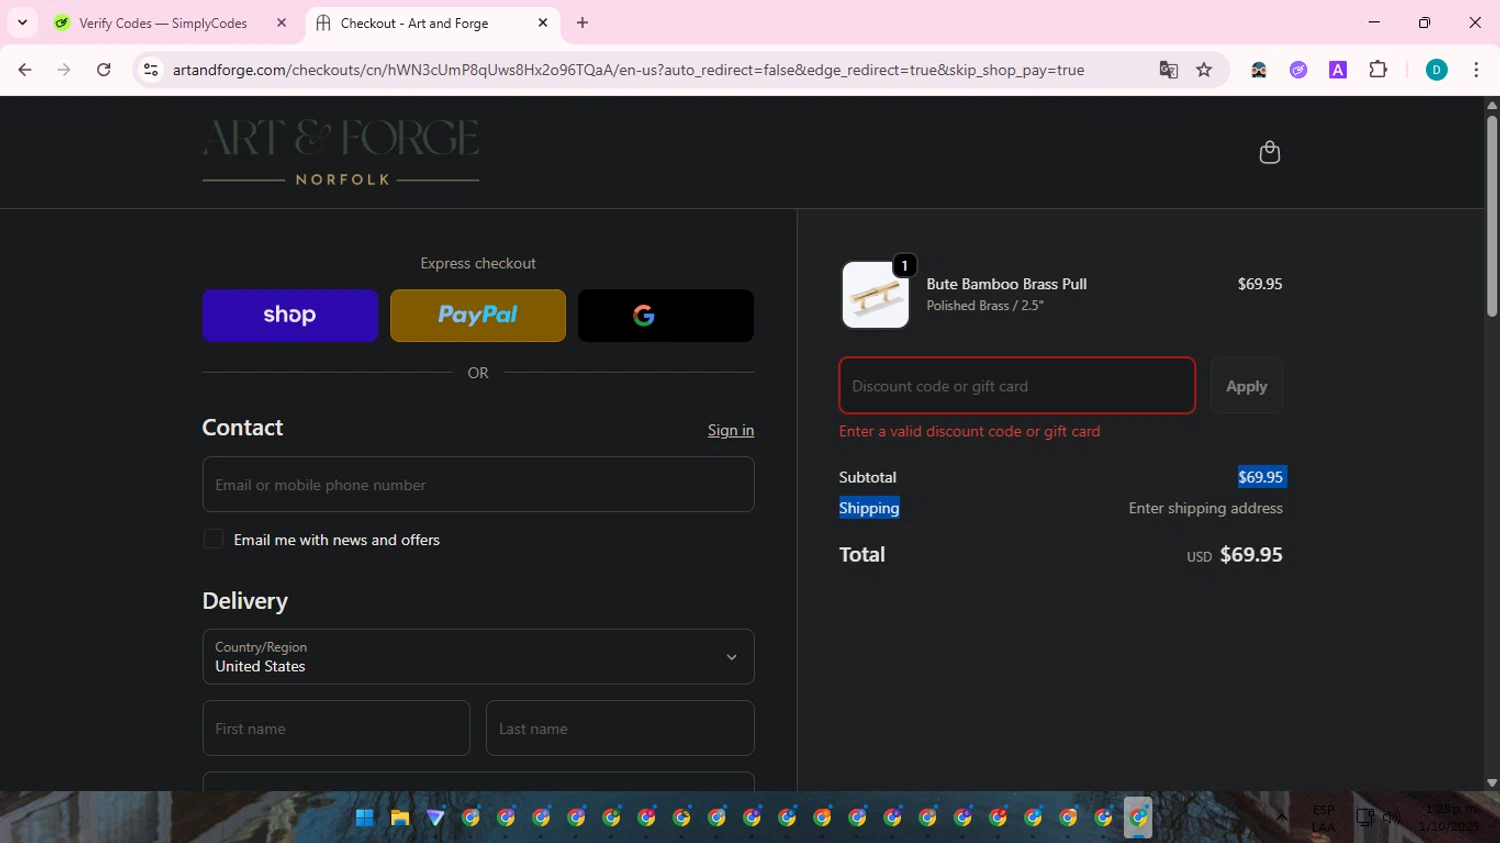
Task: Minimize the Chrome window
Action: 1374,22
